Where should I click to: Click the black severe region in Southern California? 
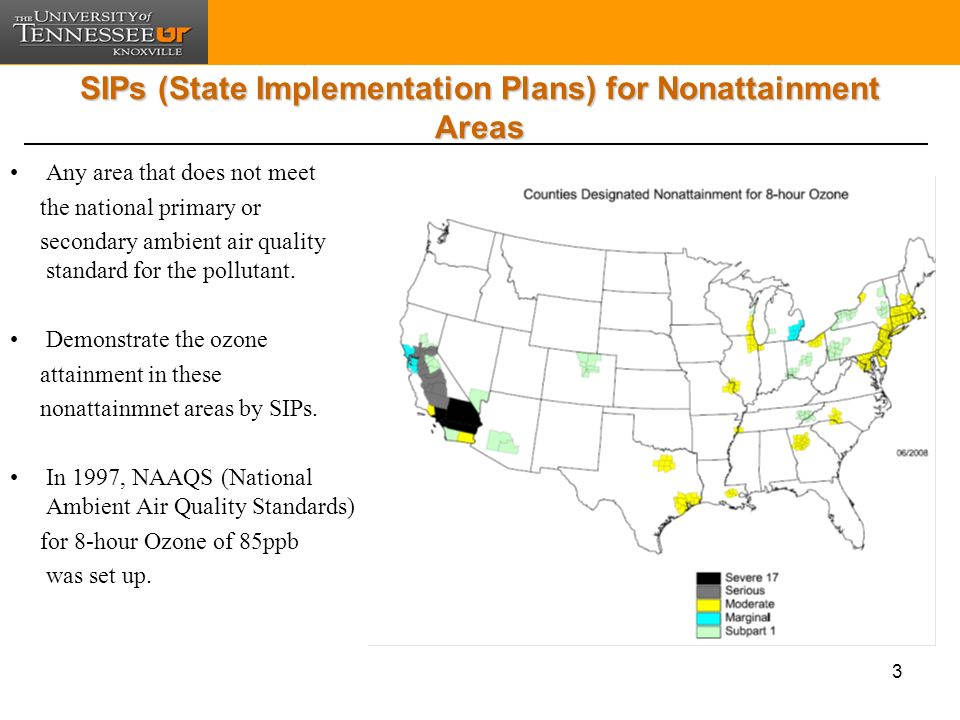460,415
